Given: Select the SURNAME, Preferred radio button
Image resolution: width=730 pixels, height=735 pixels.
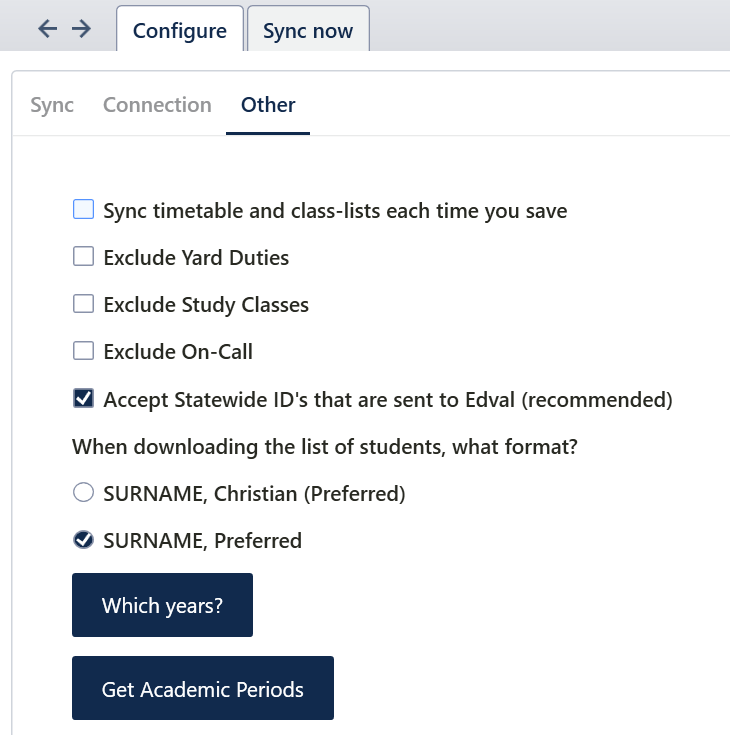Looking at the screenshot, I should click(84, 540).
